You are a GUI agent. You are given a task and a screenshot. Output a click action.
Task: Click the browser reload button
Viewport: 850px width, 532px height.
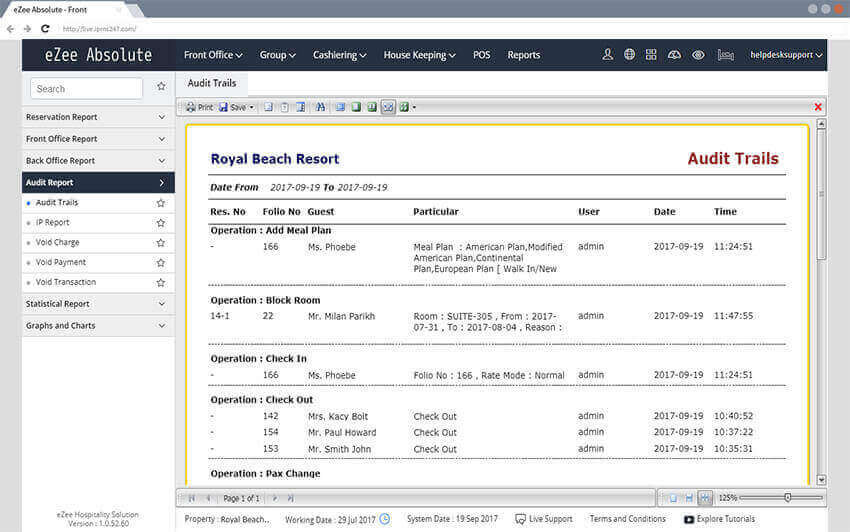[x=45, y=29]
